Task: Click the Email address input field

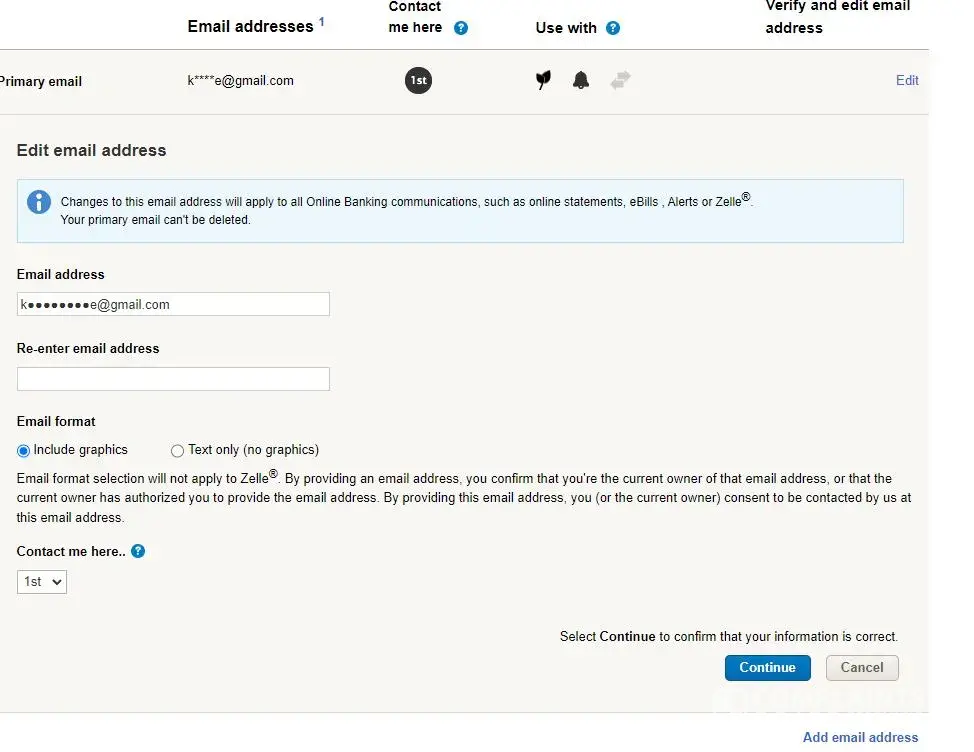Action: coord(173,305)
